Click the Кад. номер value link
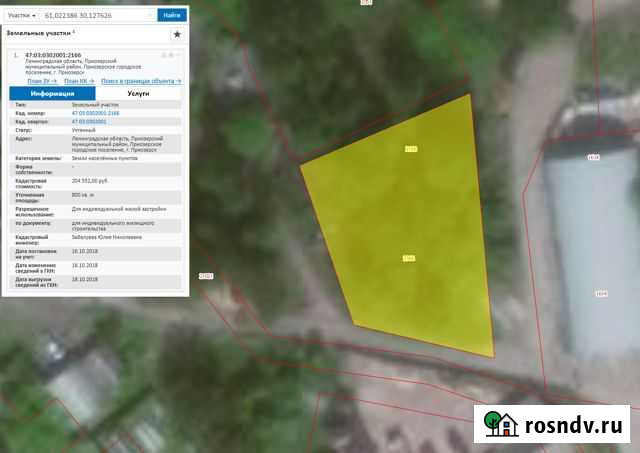Viewport: 640px width, 453px height. (x=92, y=113)
